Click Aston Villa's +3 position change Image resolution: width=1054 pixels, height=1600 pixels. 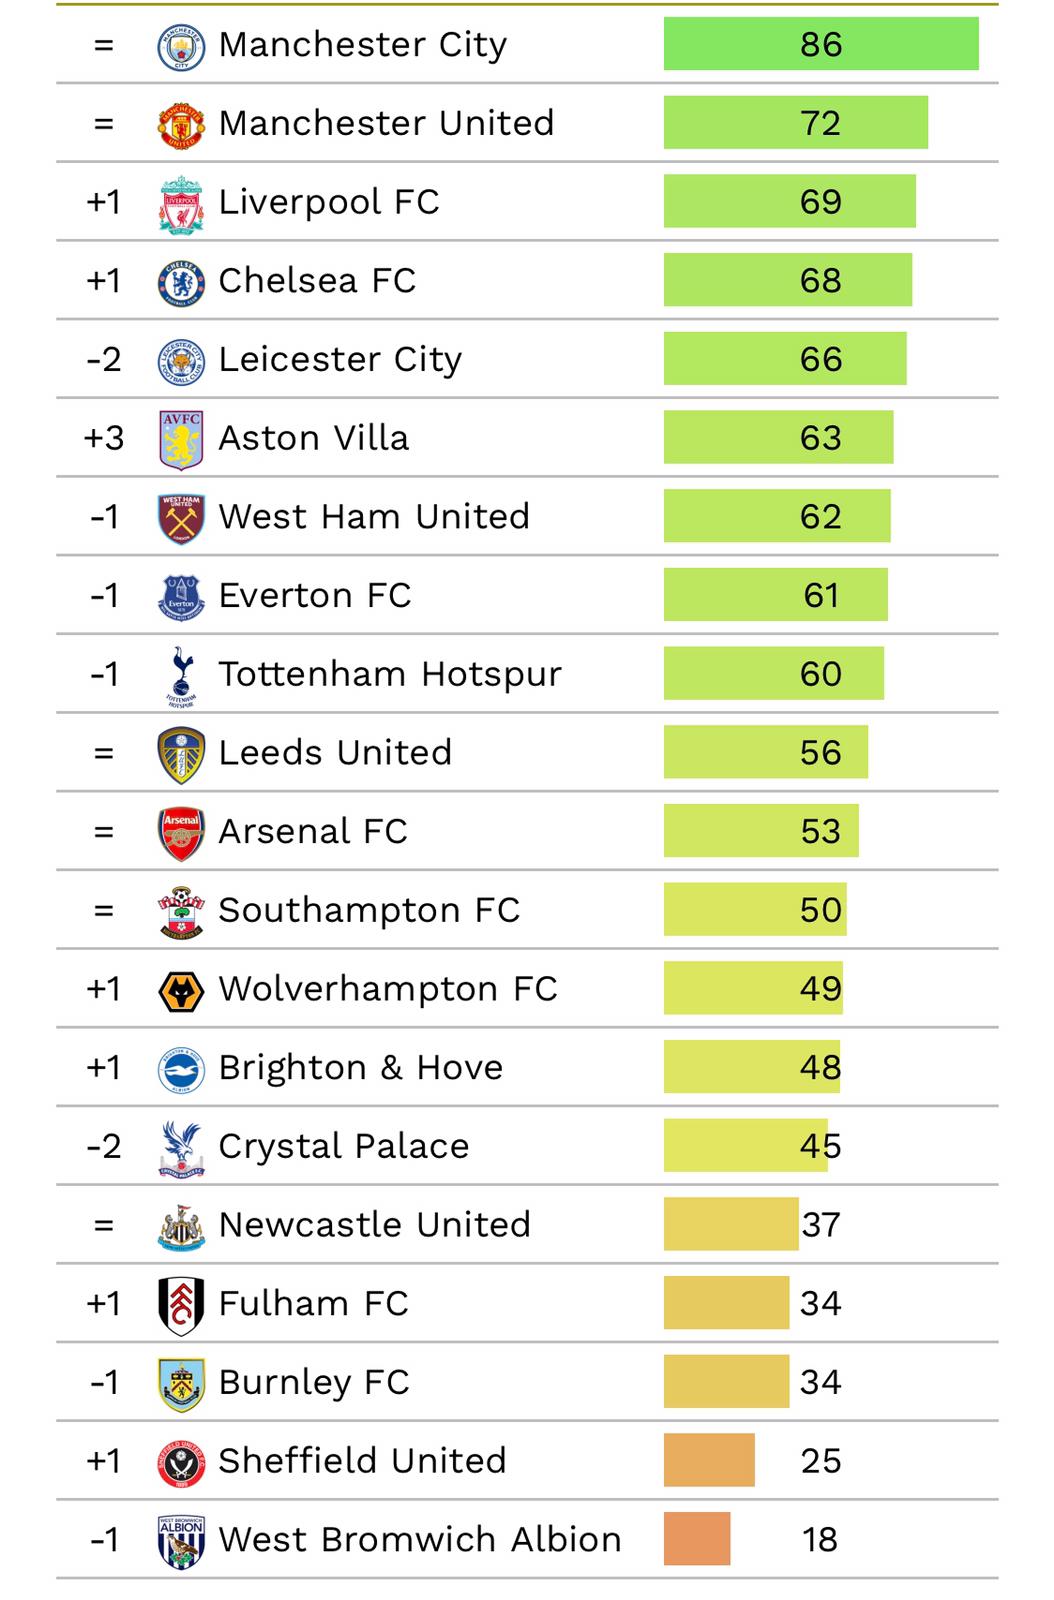pyautogui.click(x=104, y=439)
